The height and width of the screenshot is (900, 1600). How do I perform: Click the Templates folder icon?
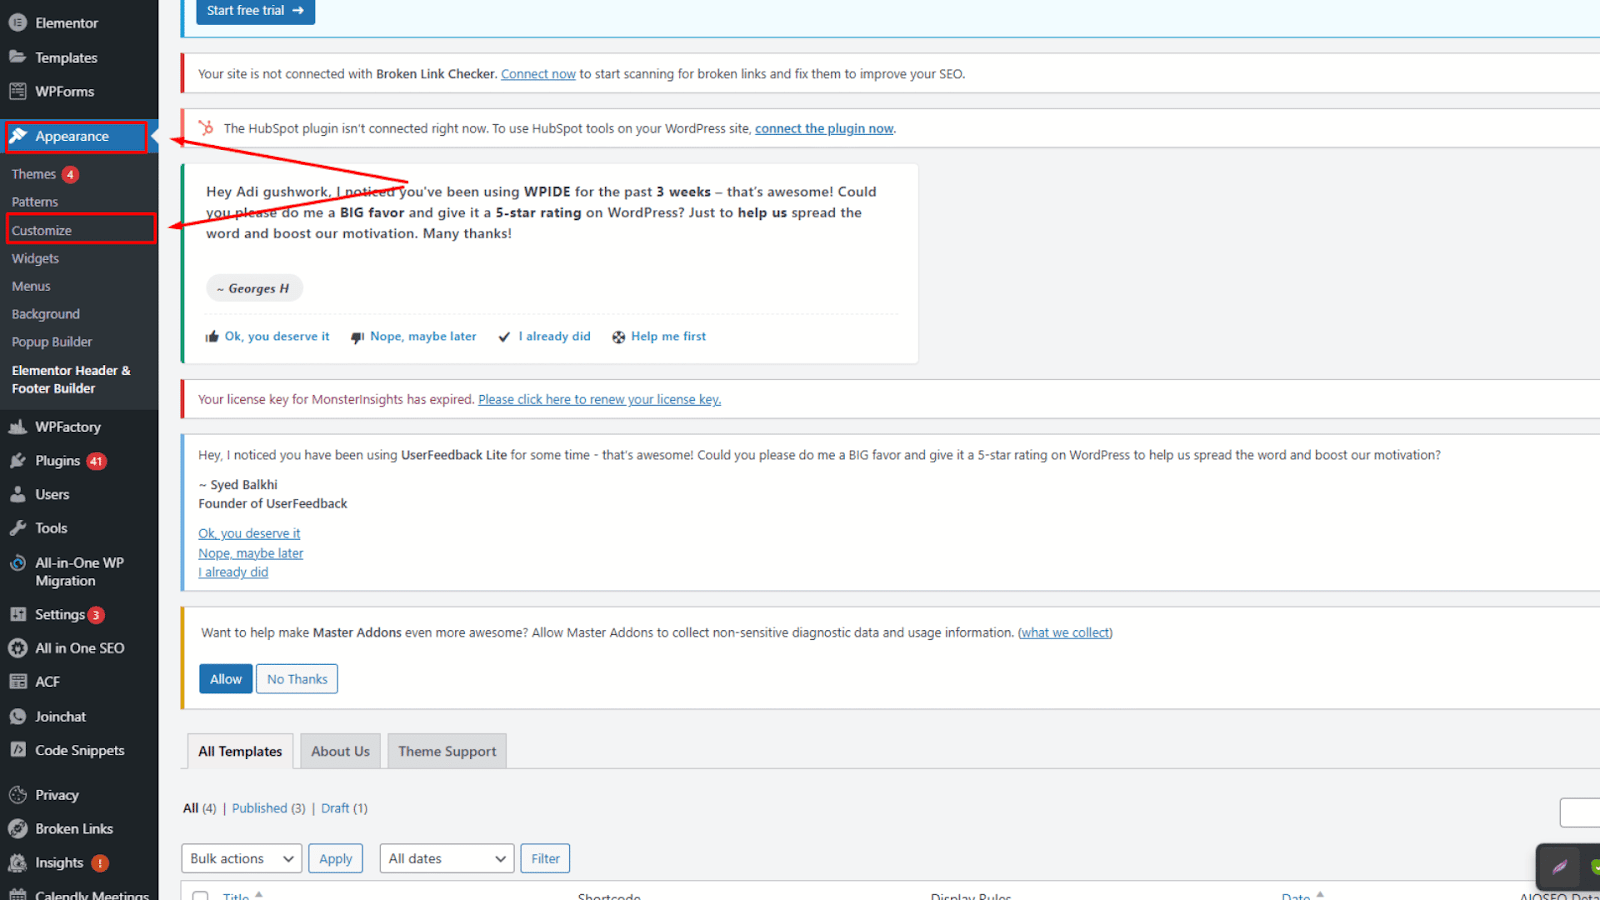pyautogui.click(x=18, y=57)
